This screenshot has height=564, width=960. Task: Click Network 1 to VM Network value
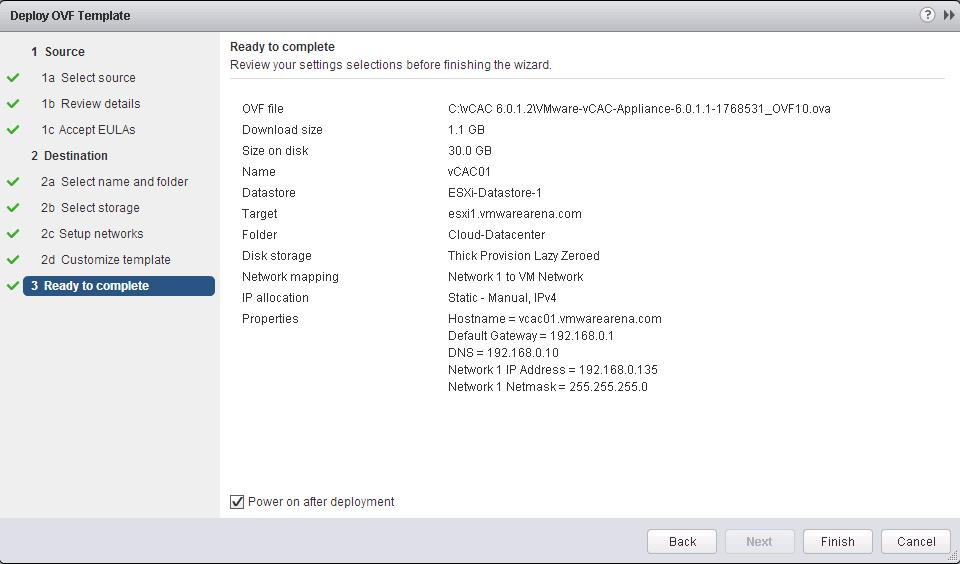click(516, 277)
